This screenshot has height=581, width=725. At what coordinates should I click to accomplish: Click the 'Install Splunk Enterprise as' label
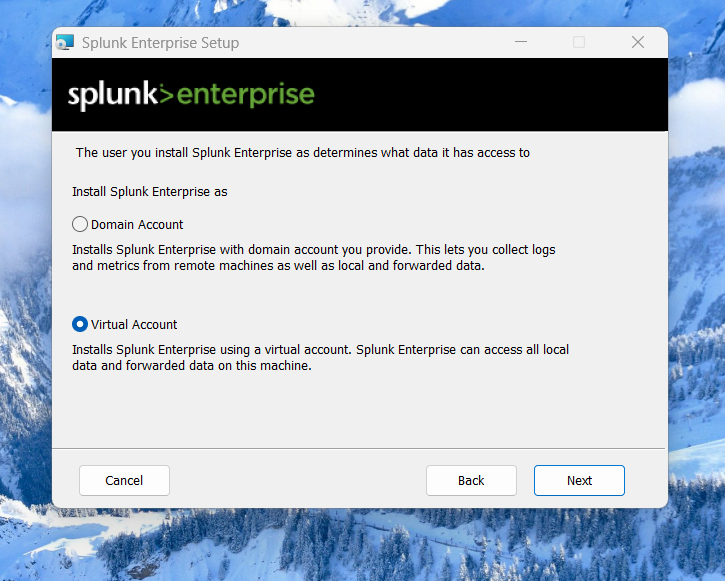(x=150, y=192)
